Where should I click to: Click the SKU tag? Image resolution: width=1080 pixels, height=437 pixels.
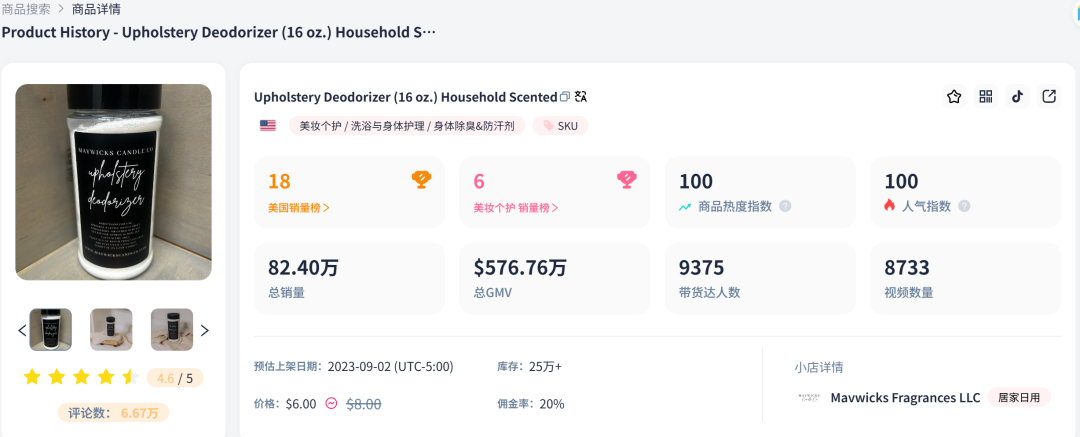click(x=560, y=126)
